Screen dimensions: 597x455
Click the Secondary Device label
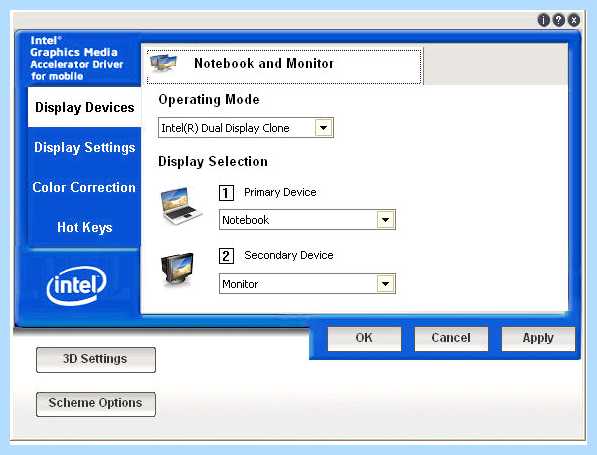[289, 255]
